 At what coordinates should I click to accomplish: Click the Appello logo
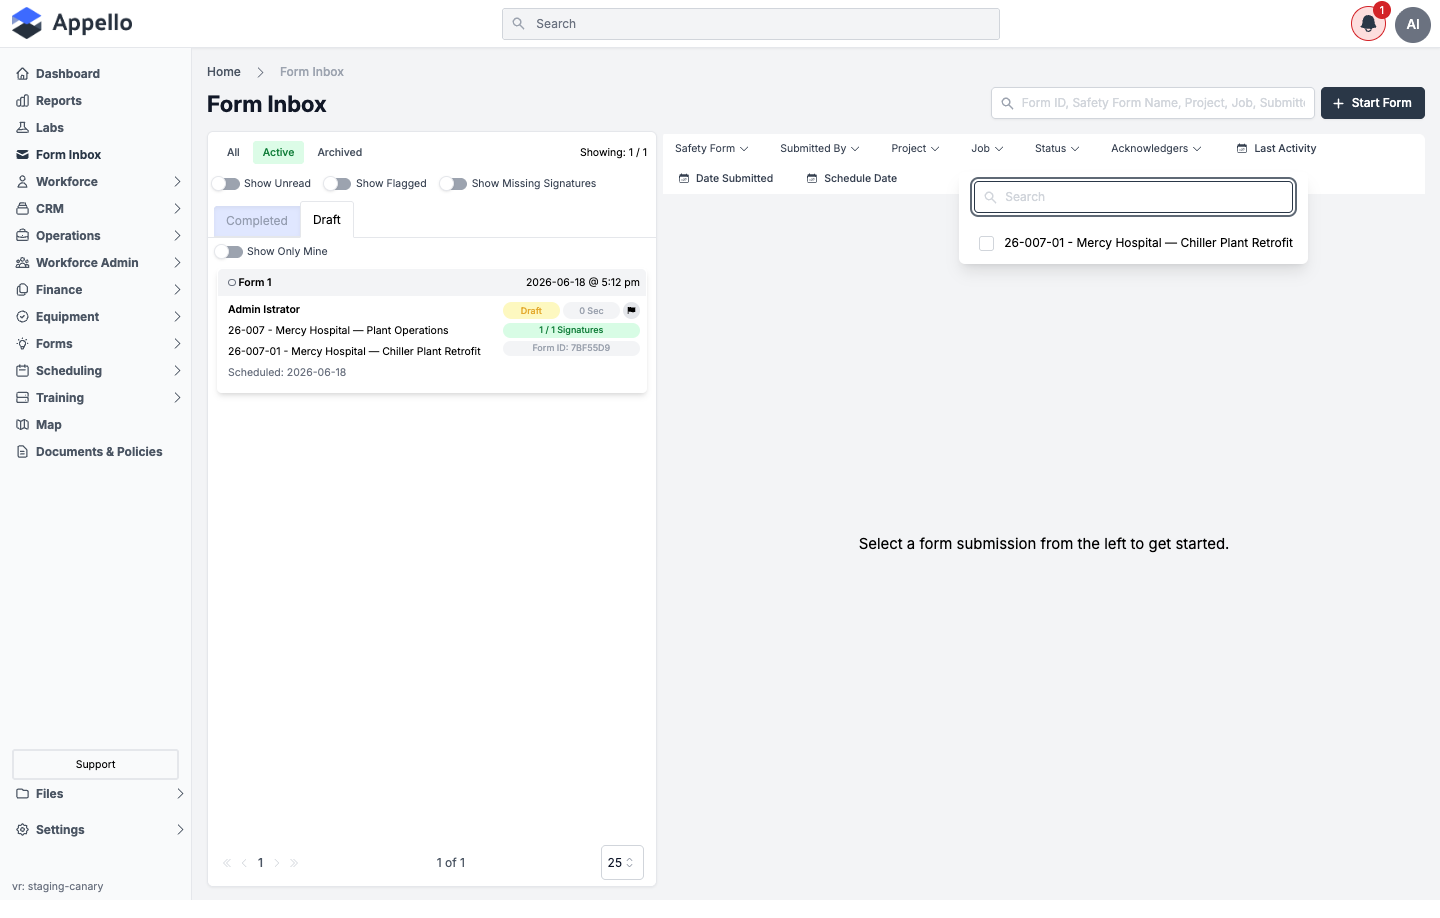(x=72, y=23)
